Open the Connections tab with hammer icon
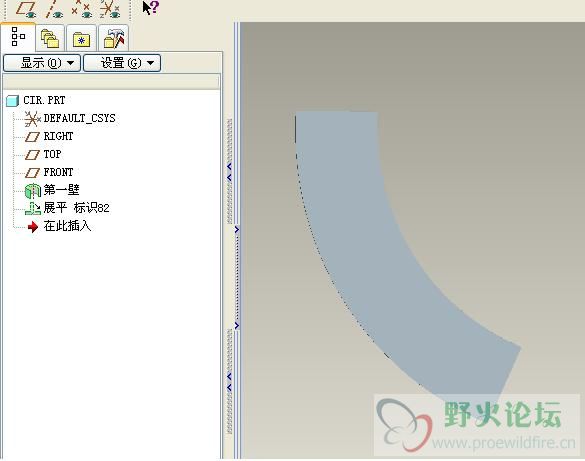This screenshot has height=461, width=585. (114, 38)
